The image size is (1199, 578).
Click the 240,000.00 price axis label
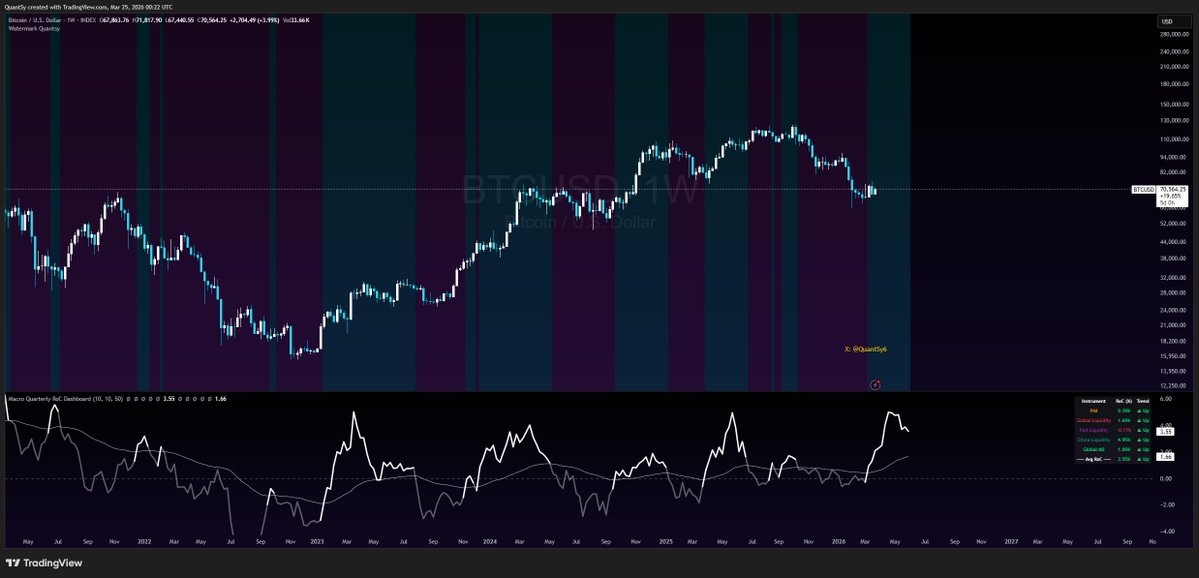pyautogui.click(x=1175, y=52)
